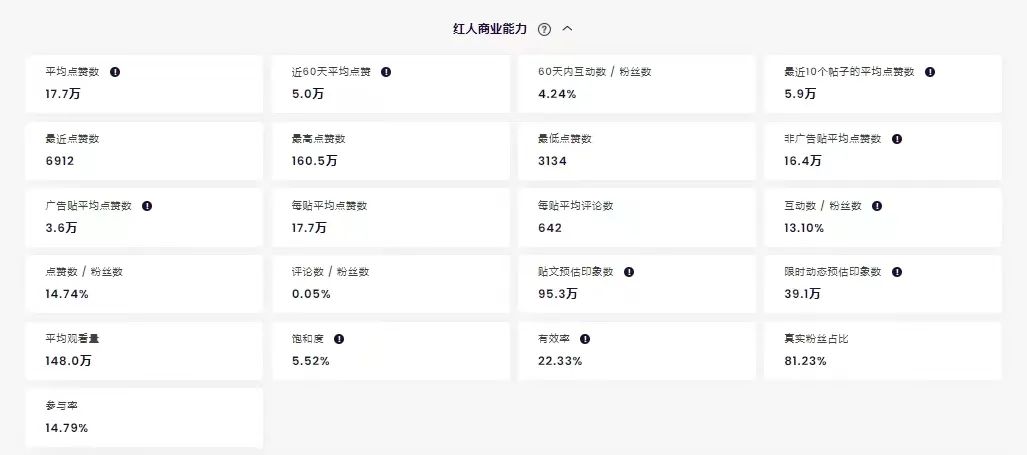The width and height of the screenshot is (1027, 455).
Task: Click the 60天内互动数 / 粉丝数 card
Action: (637, 84)
